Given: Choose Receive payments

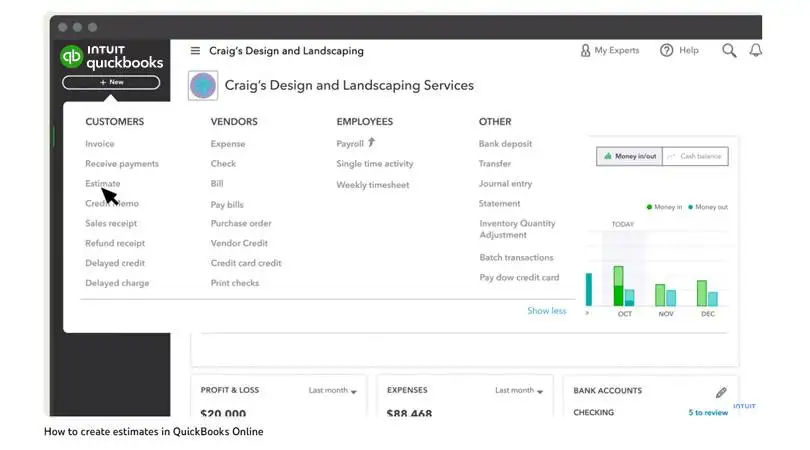Looking at the screenshot, I should tap(122, 164).
